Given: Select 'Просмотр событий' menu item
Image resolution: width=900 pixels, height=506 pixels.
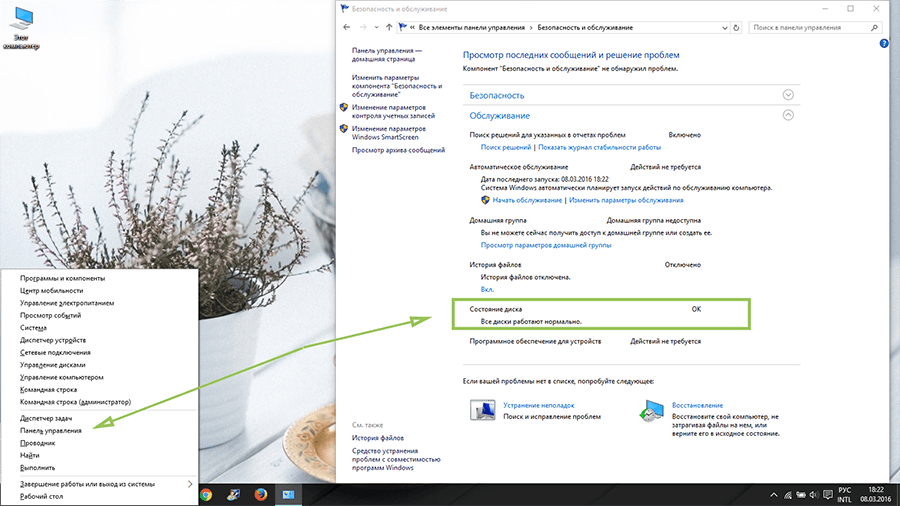Looking at the screenshot, I should (100, 316).
